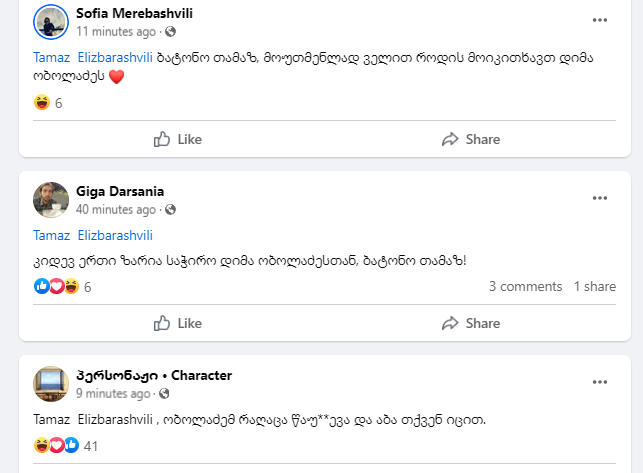Click Giga Darsania's profile avatar
Viewport: 643px width, 473px height.
tap(51, 200)
